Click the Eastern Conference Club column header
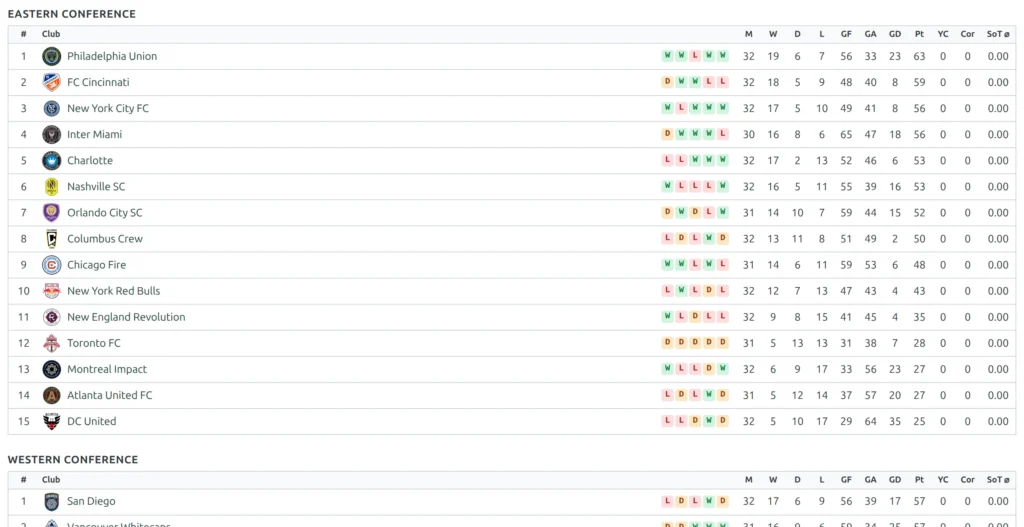Image resolution: width=1024 pixels, height=527 pixels. coord(51,34)
